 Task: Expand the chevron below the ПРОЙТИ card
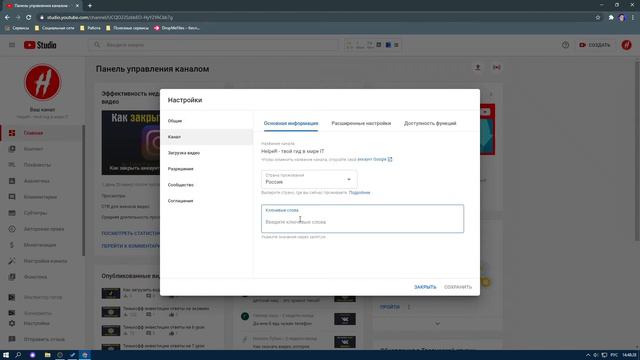(x=437, y=324)
